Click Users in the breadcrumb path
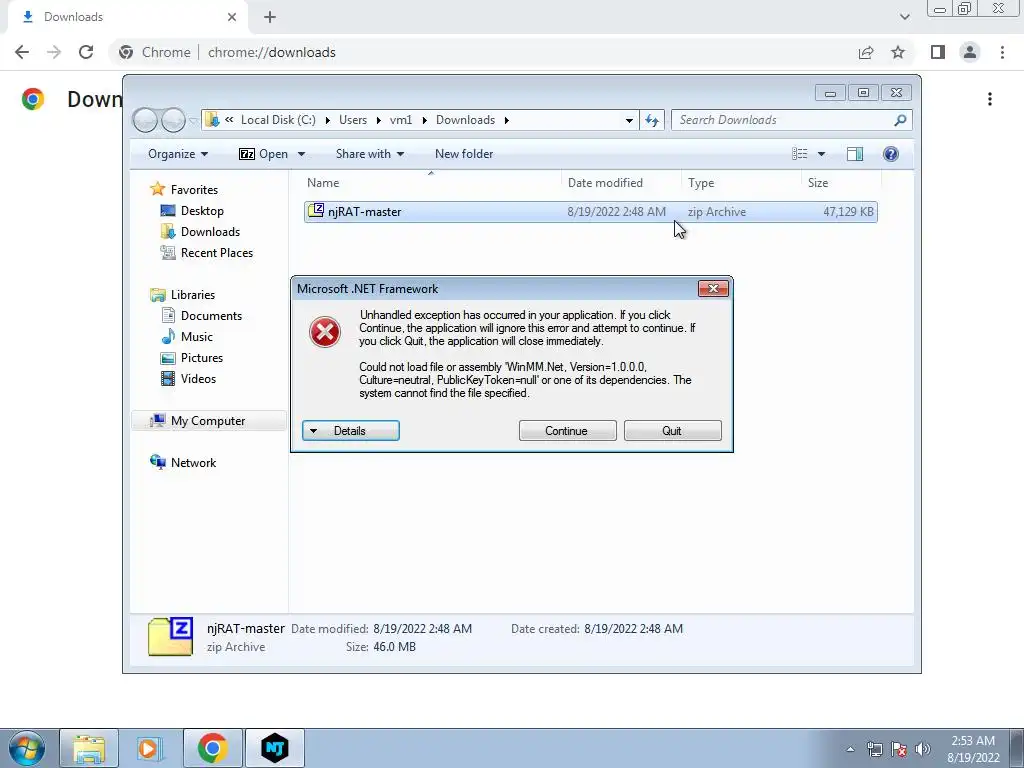 point(353,120)
